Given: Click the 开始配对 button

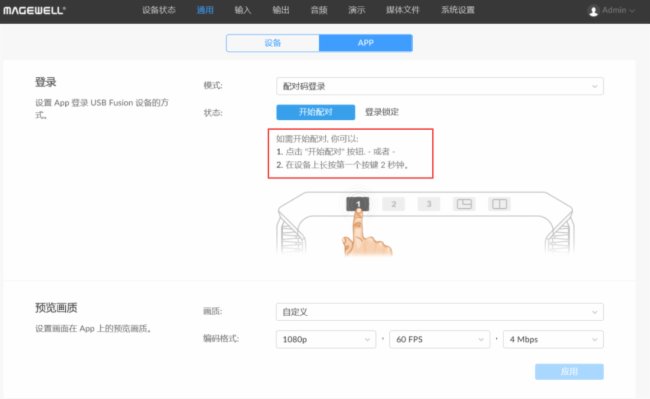Looking at the screenshot, I should point(315,112).
